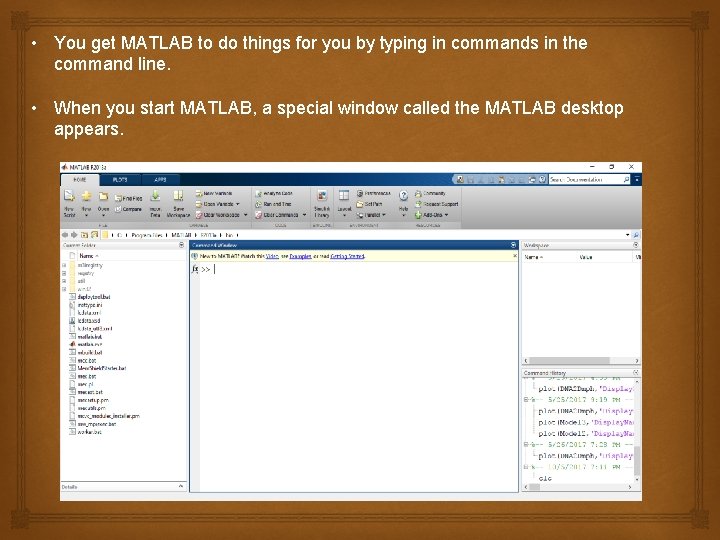Screen dimensions: 720x540
Task: Click the address bar search icon
Action: coord(636,235)
